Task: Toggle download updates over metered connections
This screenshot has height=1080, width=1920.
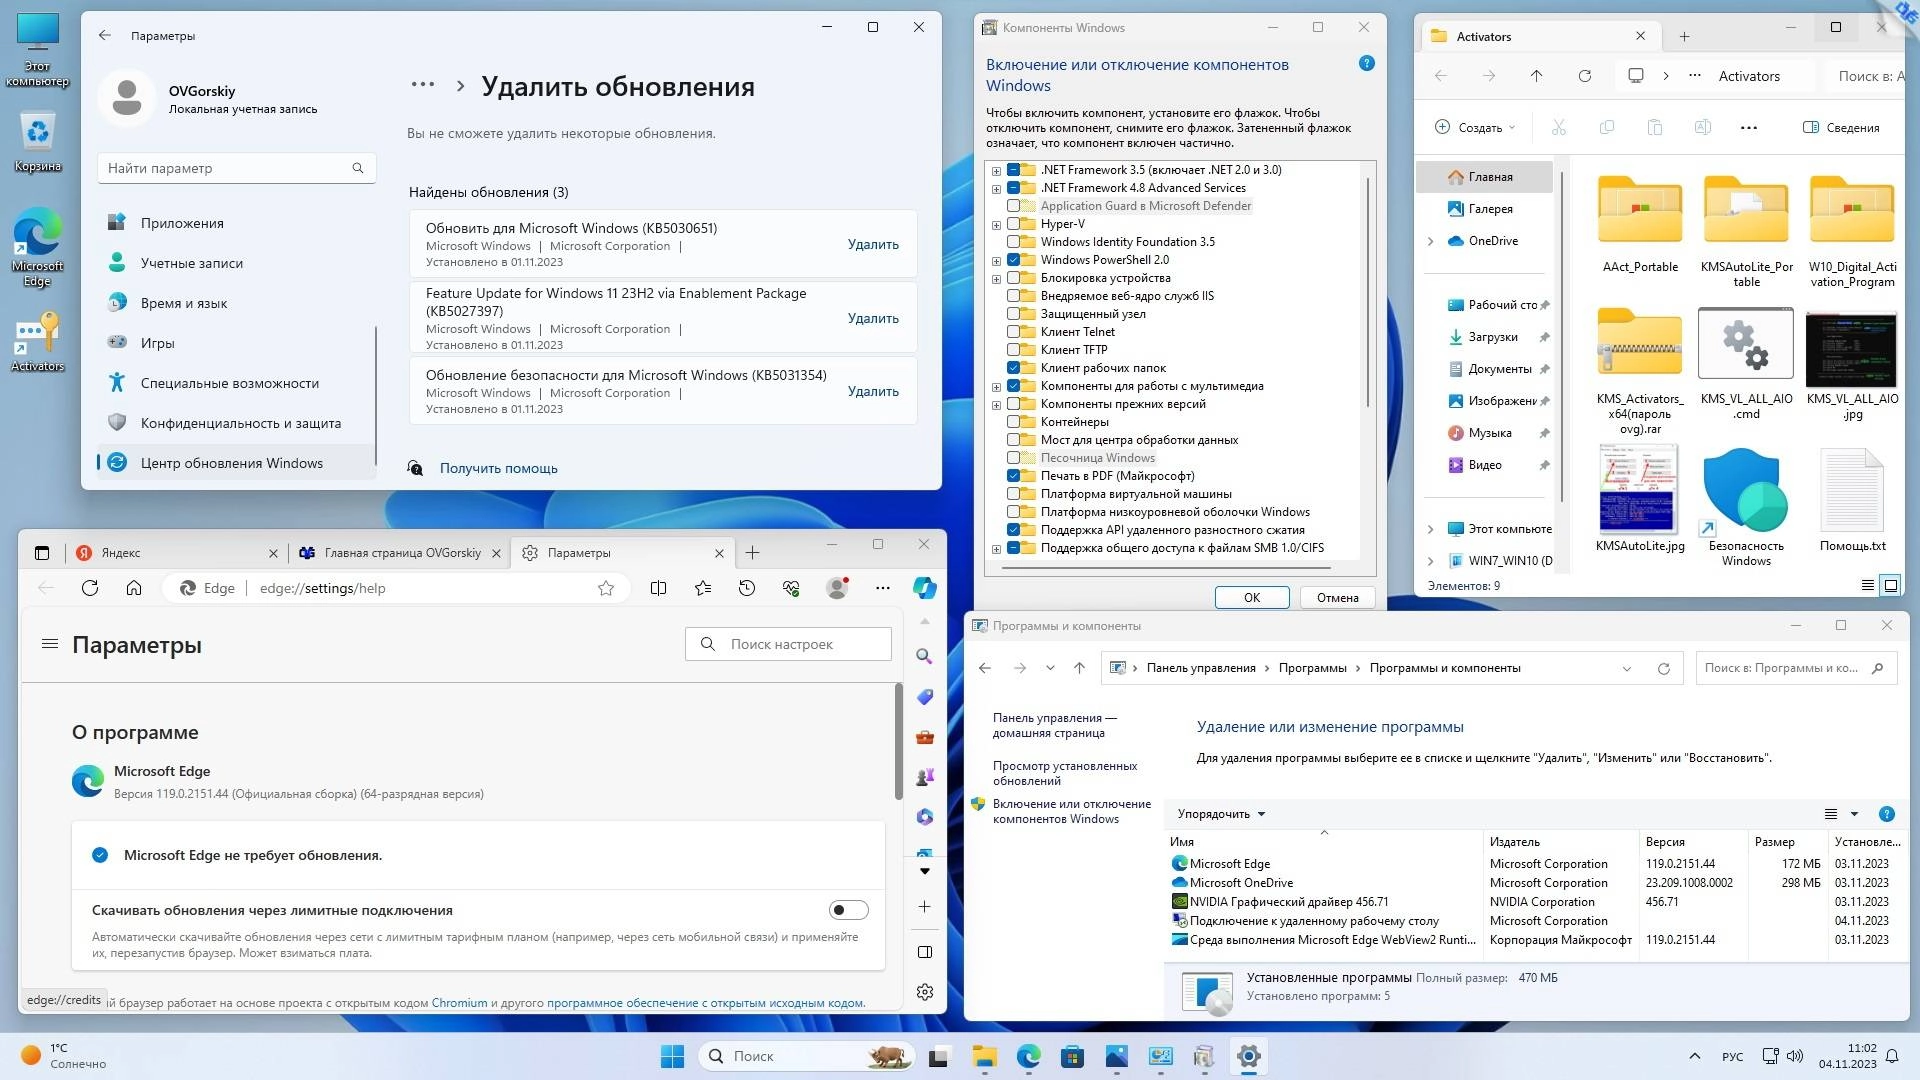Action: click(x=848, y=910)
